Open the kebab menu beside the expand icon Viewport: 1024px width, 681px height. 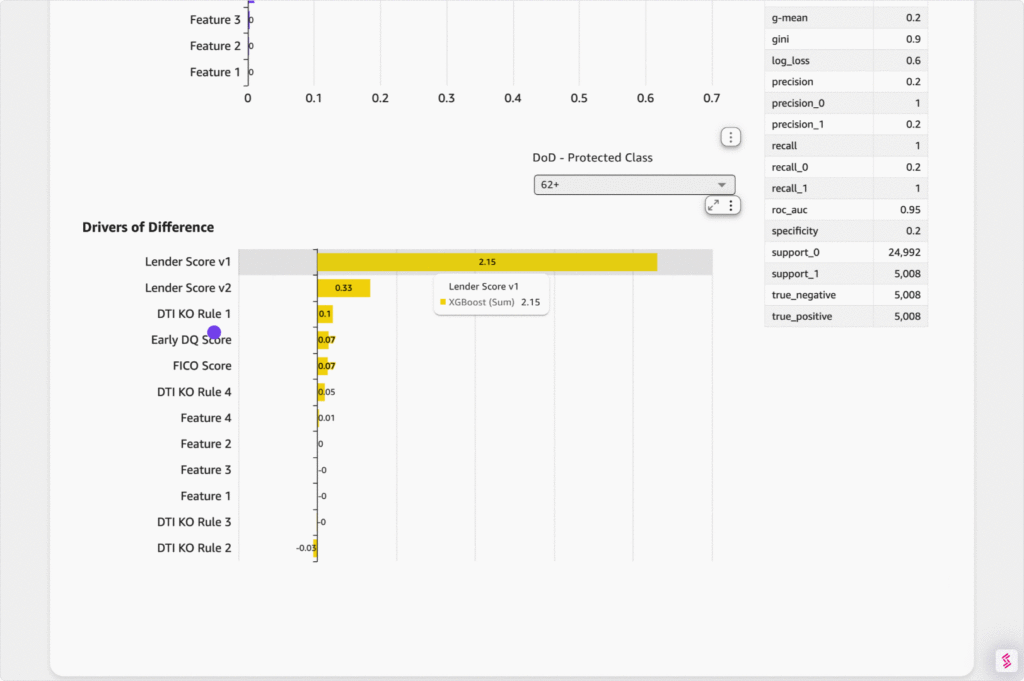point(731,205)
